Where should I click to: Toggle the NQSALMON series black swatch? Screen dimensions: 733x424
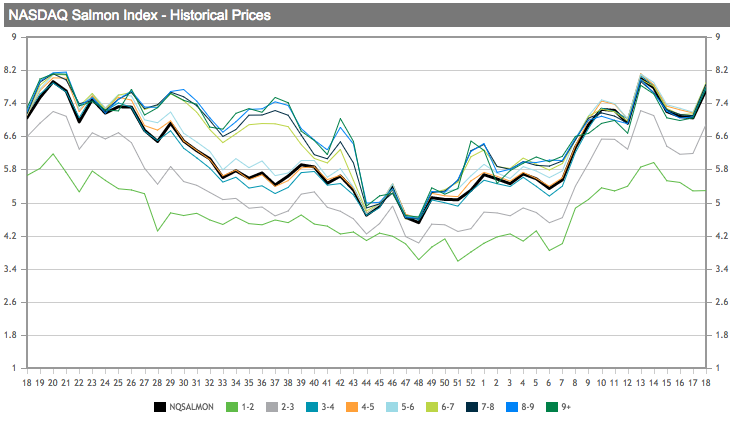point(160,407)
